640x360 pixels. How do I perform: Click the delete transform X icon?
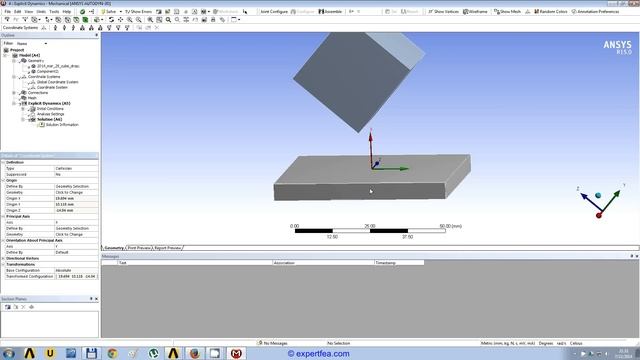click(x=157, y=28)
